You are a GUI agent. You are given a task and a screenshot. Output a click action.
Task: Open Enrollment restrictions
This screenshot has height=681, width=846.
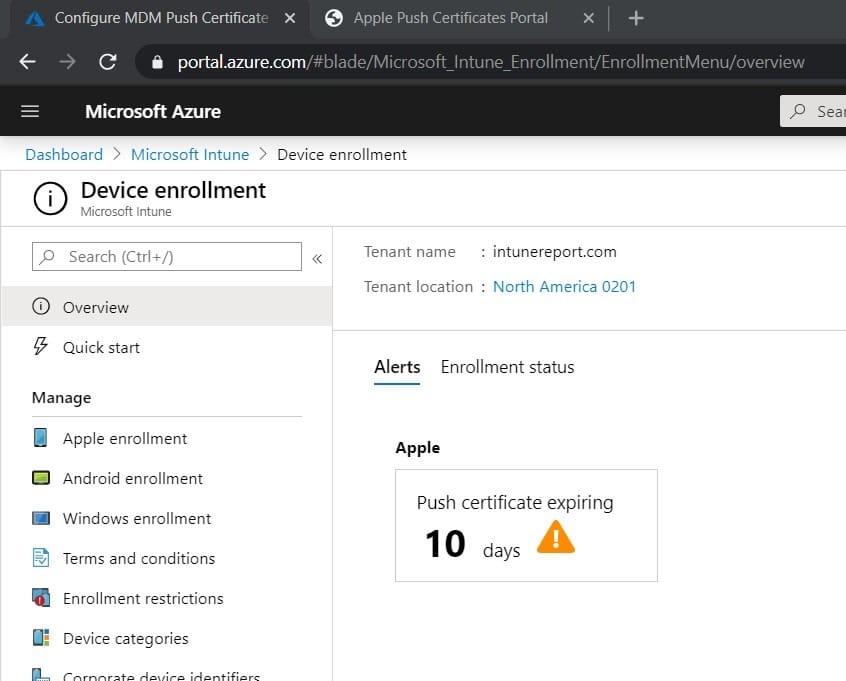(x=167, y=598)
